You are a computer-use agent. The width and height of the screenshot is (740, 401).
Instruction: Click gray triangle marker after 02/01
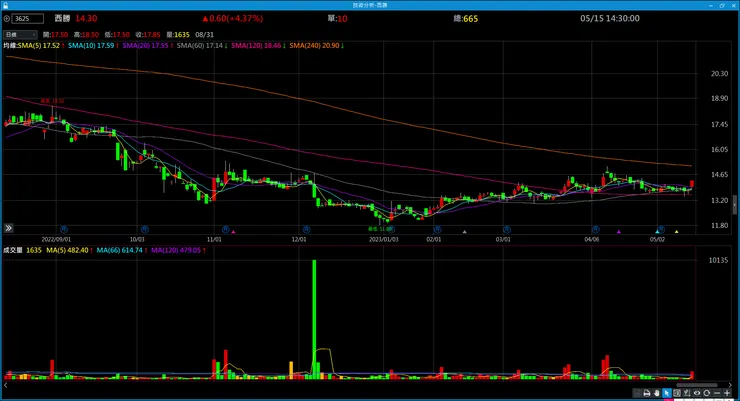click(464, 232)
